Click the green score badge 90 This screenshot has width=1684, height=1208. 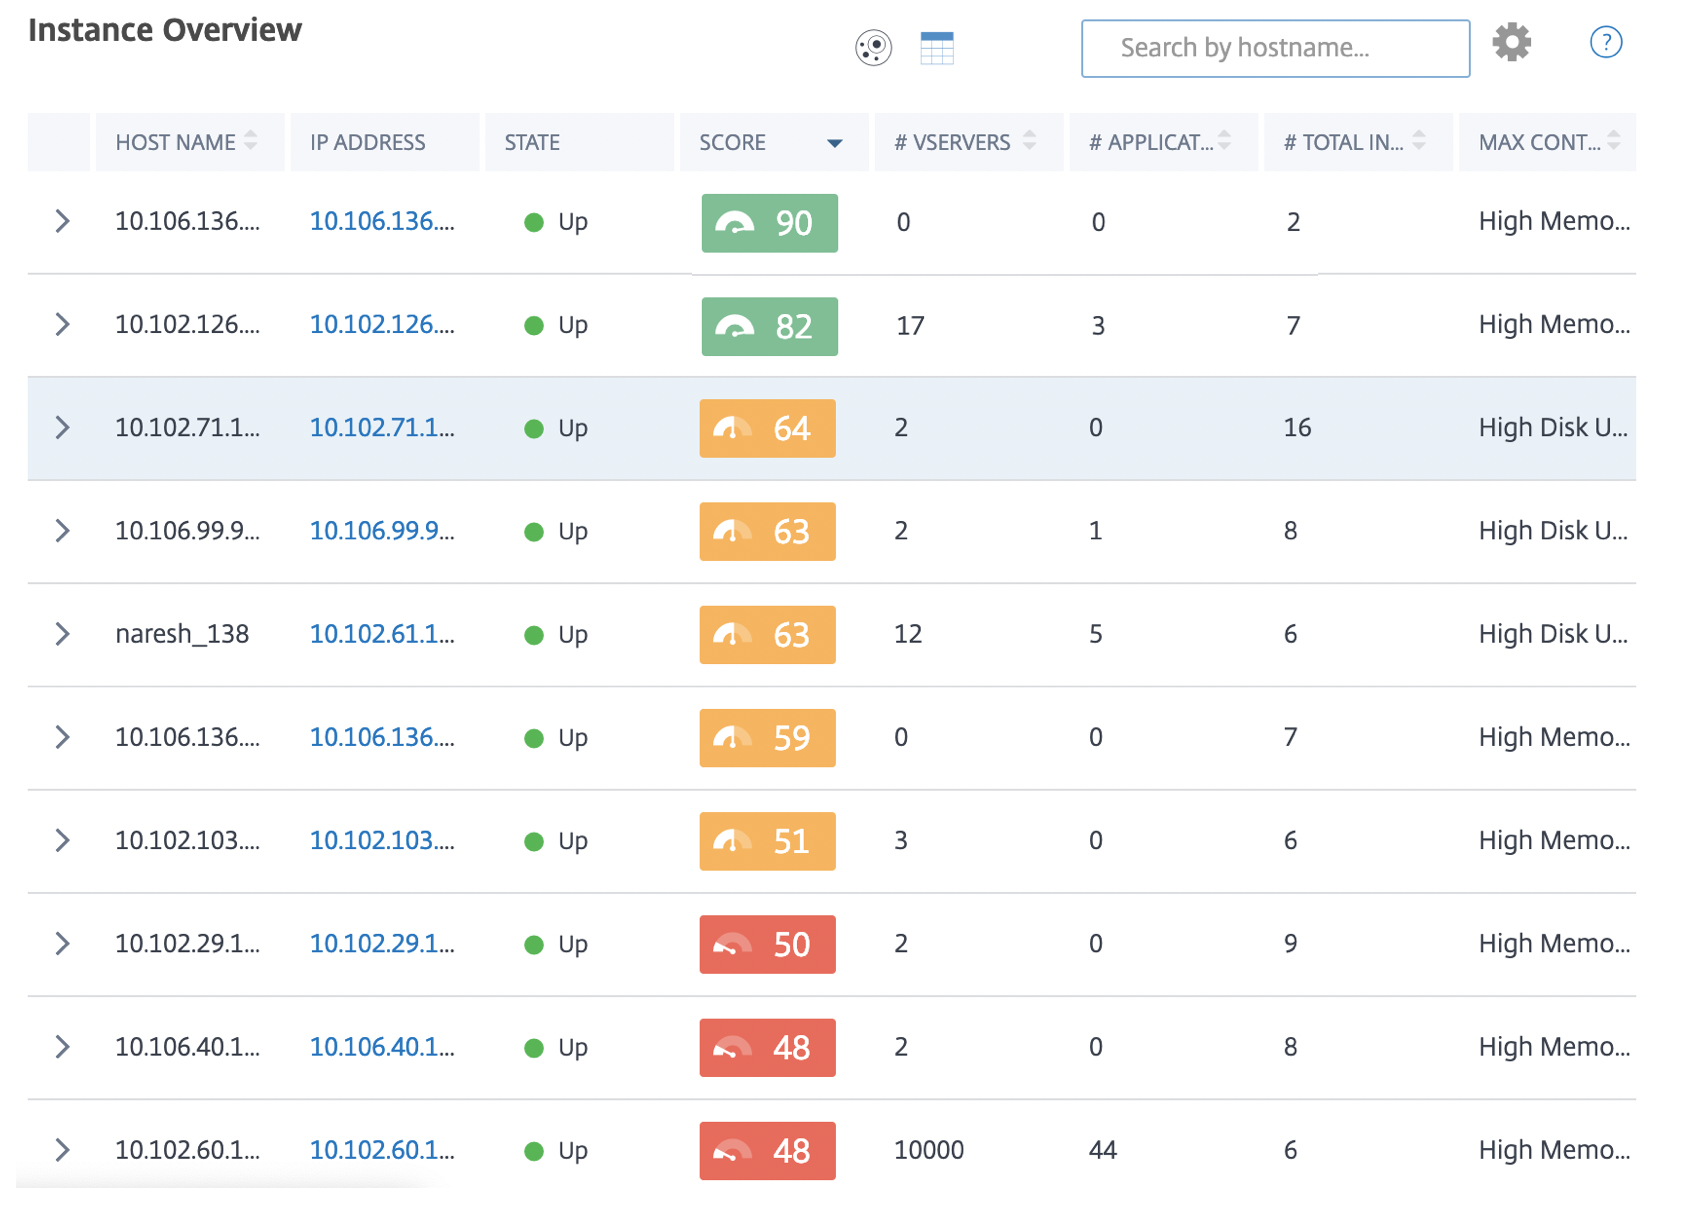point(769,222)
